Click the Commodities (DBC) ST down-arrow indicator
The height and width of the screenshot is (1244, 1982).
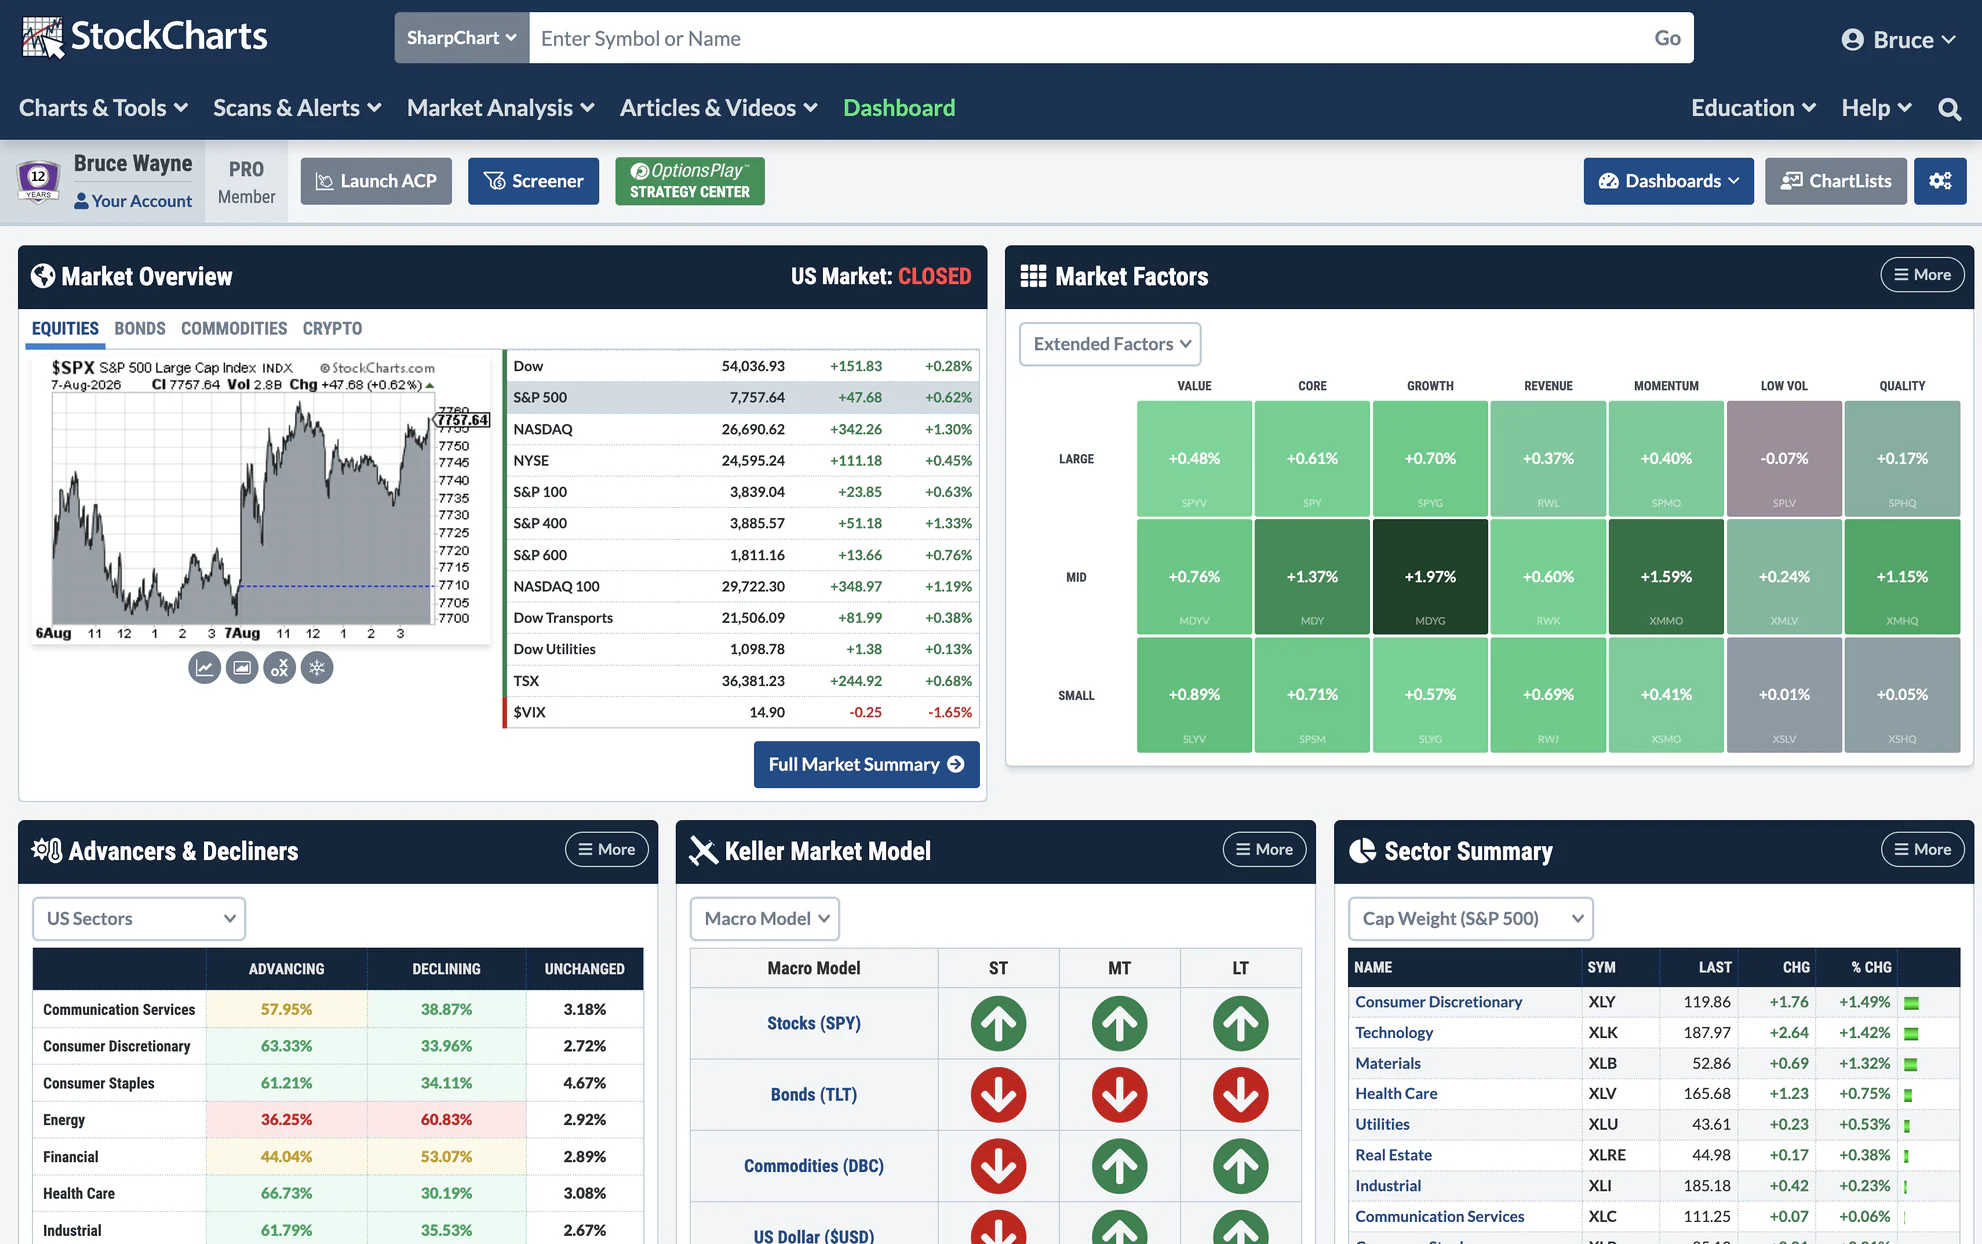[x=998, y=1166]
